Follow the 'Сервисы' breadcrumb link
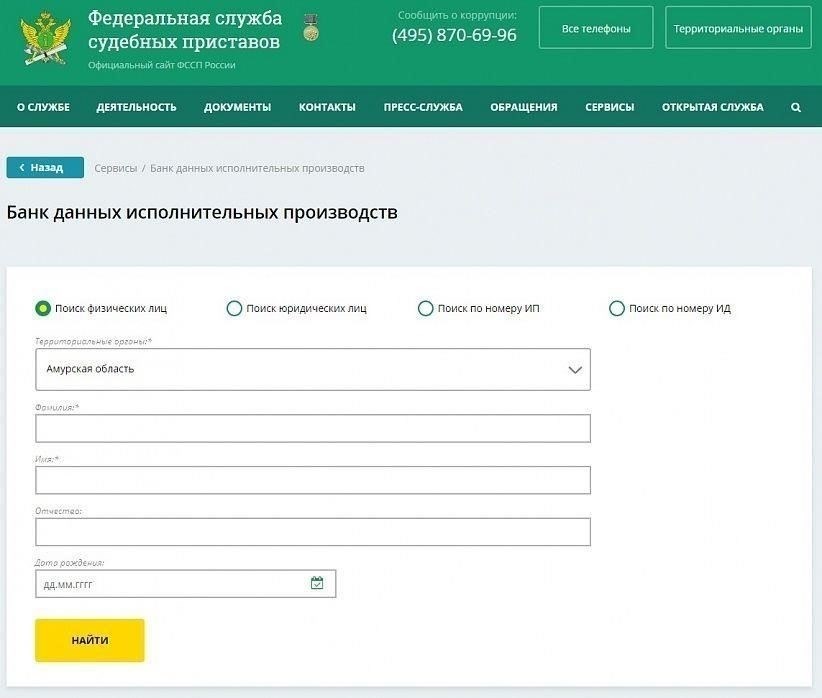This screenshot has width=822, height=698. (115, 168)
